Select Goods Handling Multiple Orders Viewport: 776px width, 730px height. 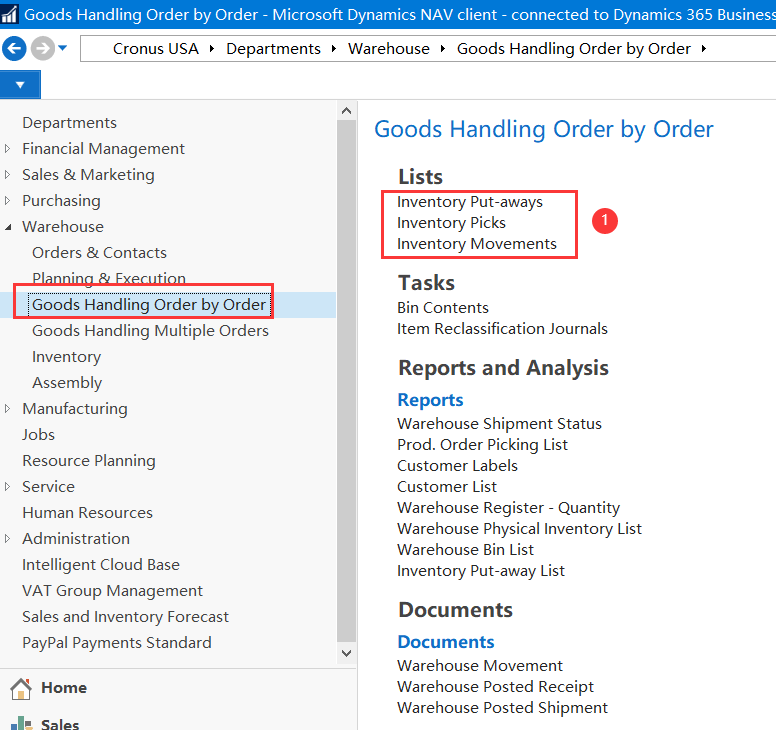(150, 331)
